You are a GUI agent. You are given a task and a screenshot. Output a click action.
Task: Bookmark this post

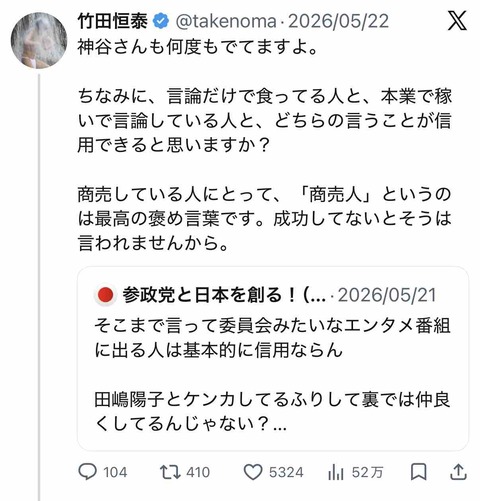(x=418, y=472)
